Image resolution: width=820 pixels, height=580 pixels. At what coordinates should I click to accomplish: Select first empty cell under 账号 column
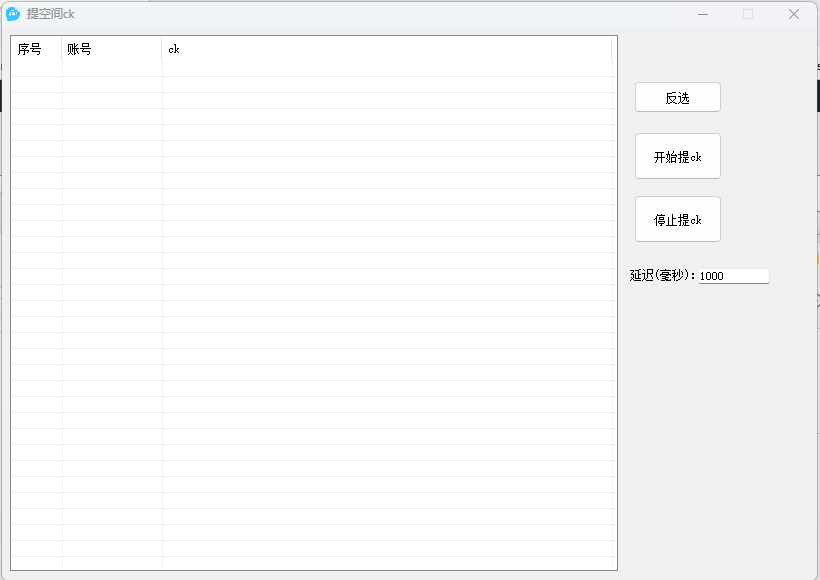111,69
